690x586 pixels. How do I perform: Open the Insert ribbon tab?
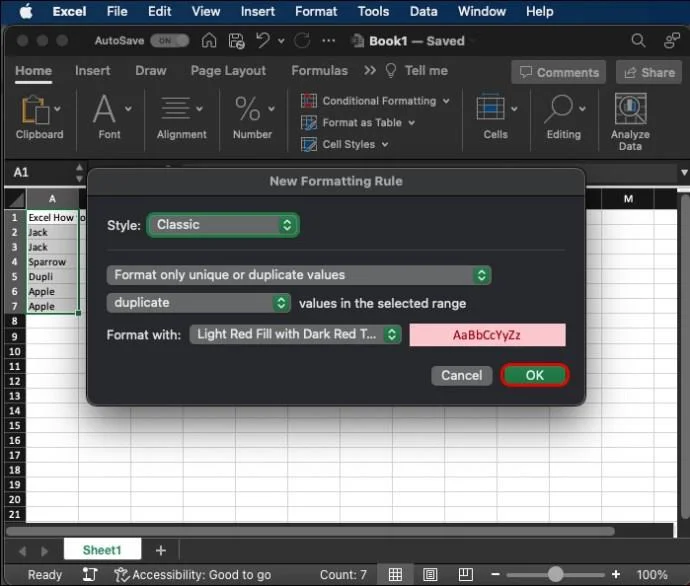(92, 71)
